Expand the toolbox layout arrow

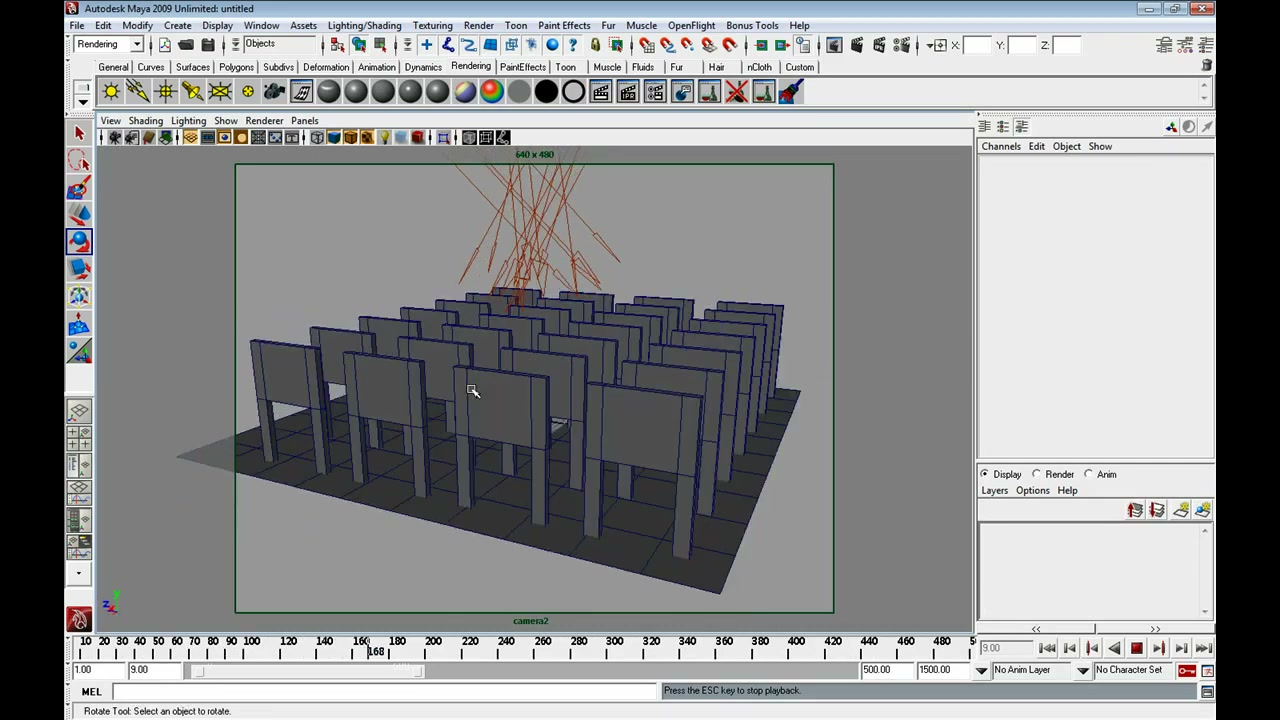(x=79, y=574)
